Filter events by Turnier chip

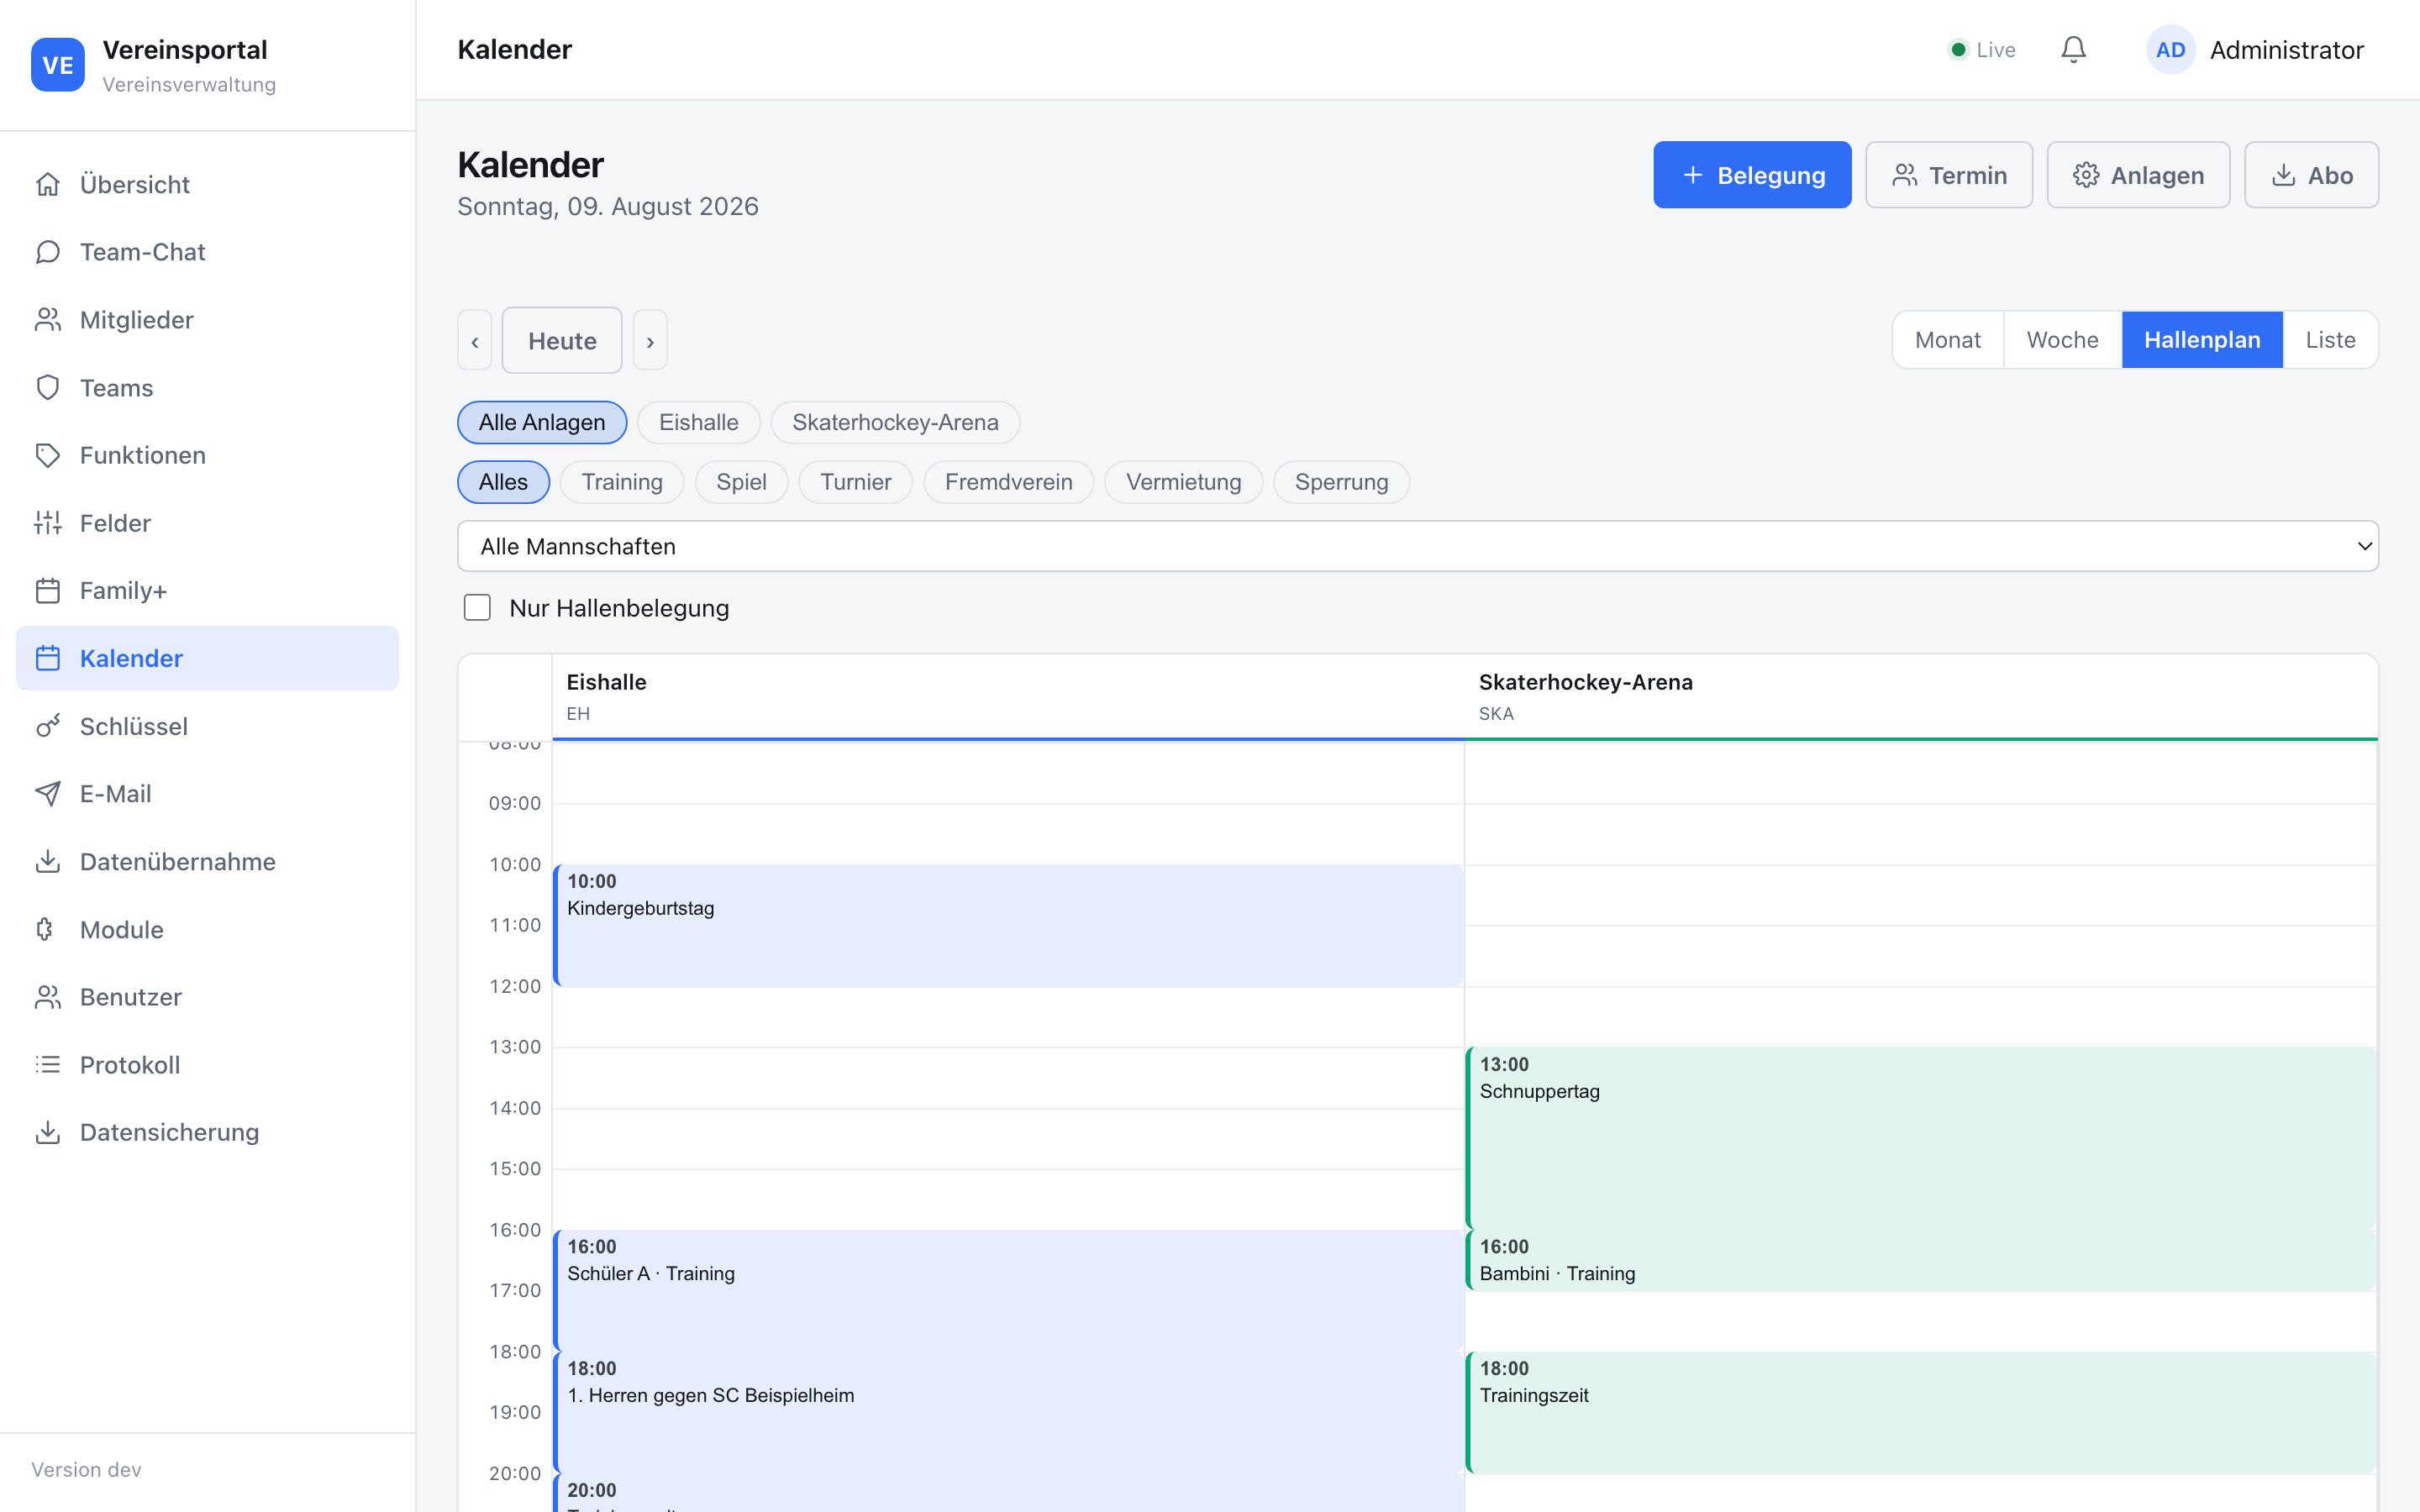tap(856, 482)
